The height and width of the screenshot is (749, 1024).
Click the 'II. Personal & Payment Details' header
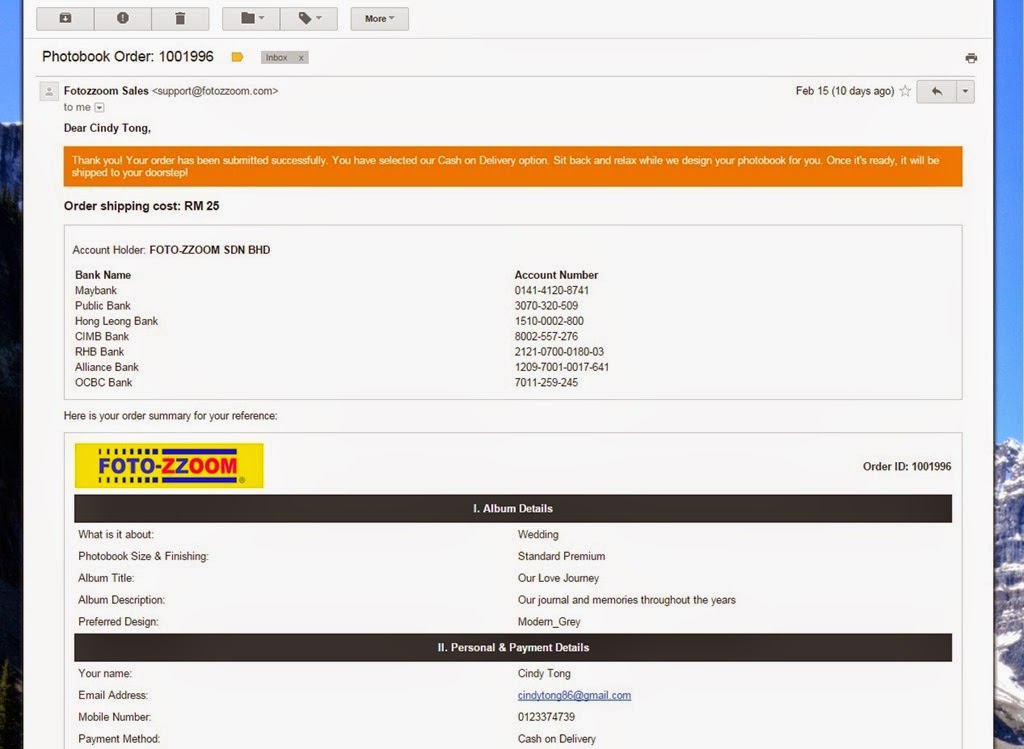coord(513,647)
